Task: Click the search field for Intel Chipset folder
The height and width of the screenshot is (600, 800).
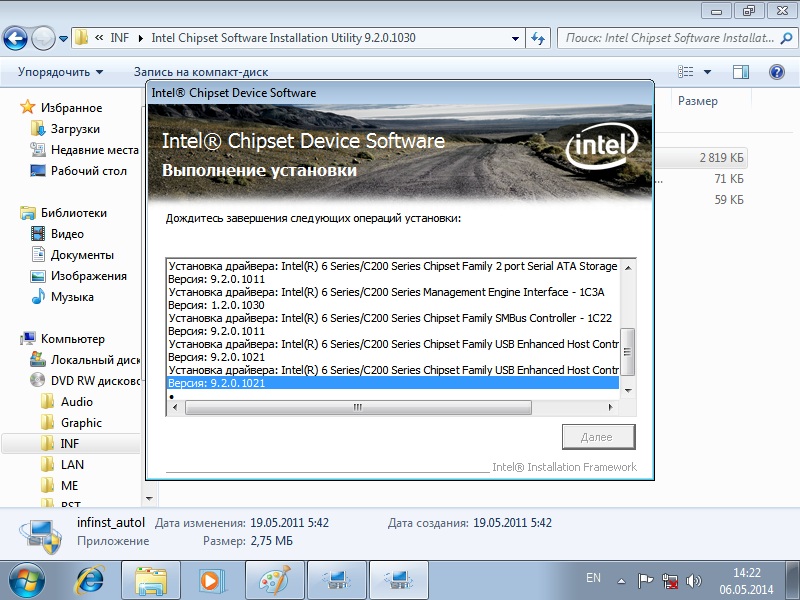Action: (x=669, y=38)
